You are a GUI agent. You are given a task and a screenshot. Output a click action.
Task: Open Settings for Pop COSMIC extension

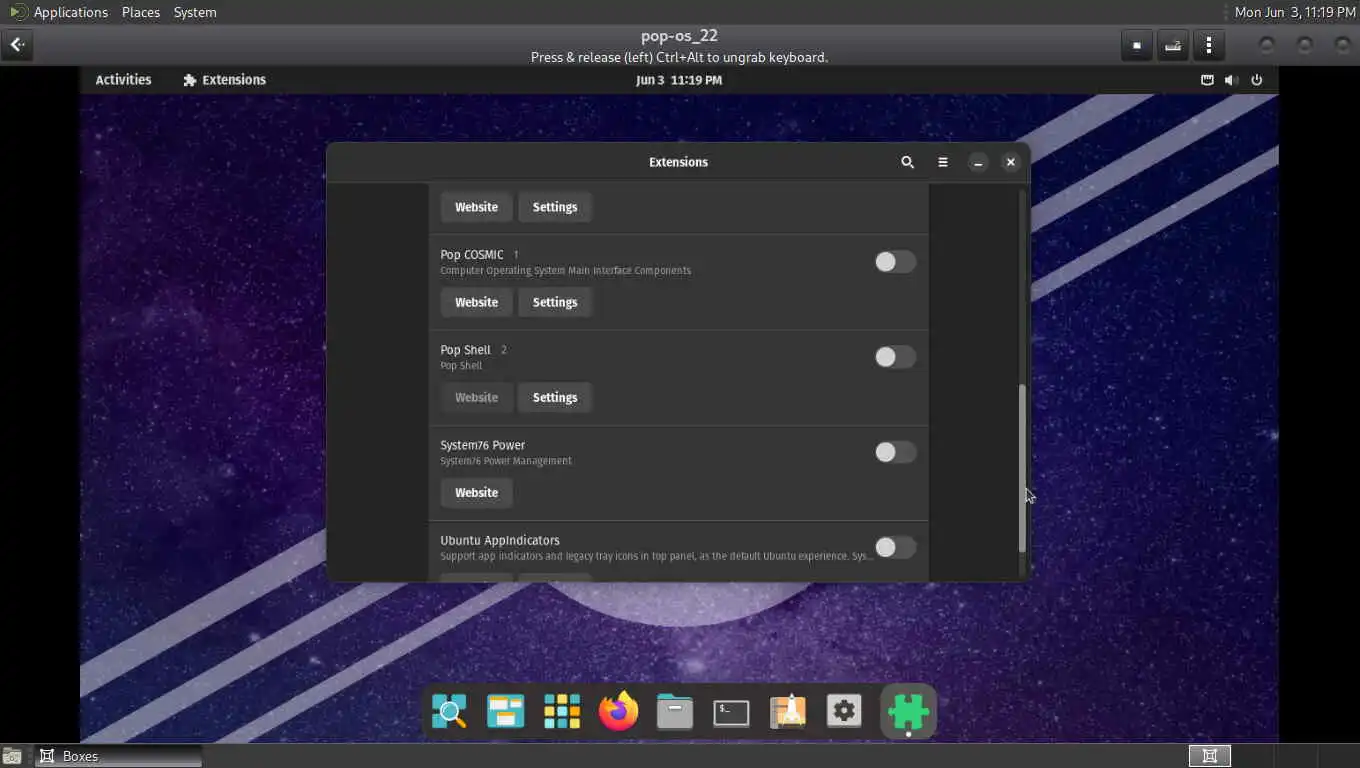[x=555, y=302]
